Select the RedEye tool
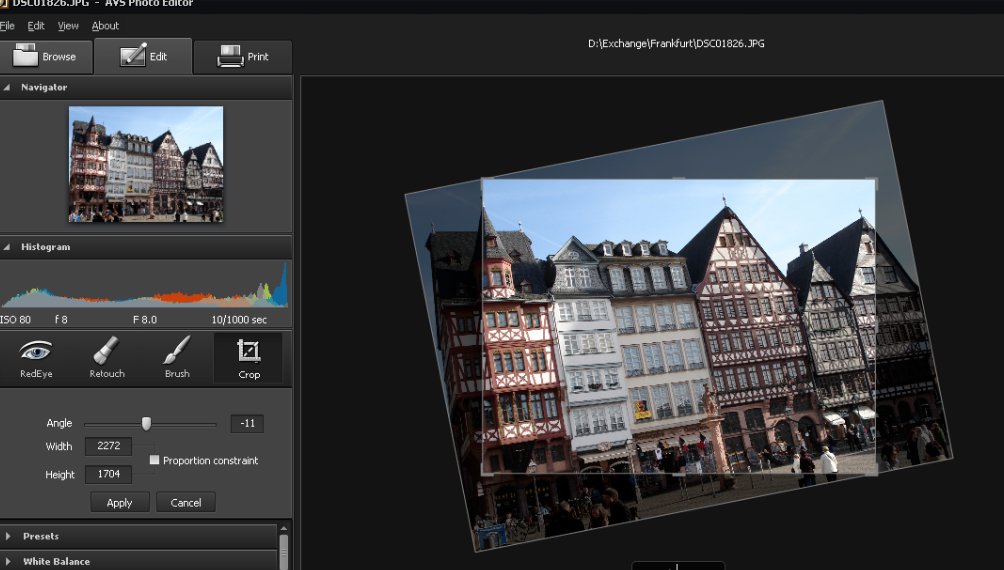Viewport: 1004px width, 570px height. (36, 358)
